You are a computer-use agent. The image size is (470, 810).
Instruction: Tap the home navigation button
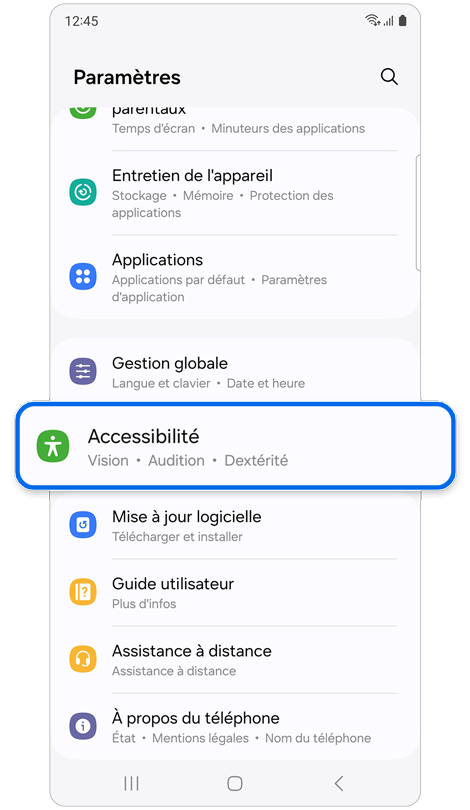point(234,783)
